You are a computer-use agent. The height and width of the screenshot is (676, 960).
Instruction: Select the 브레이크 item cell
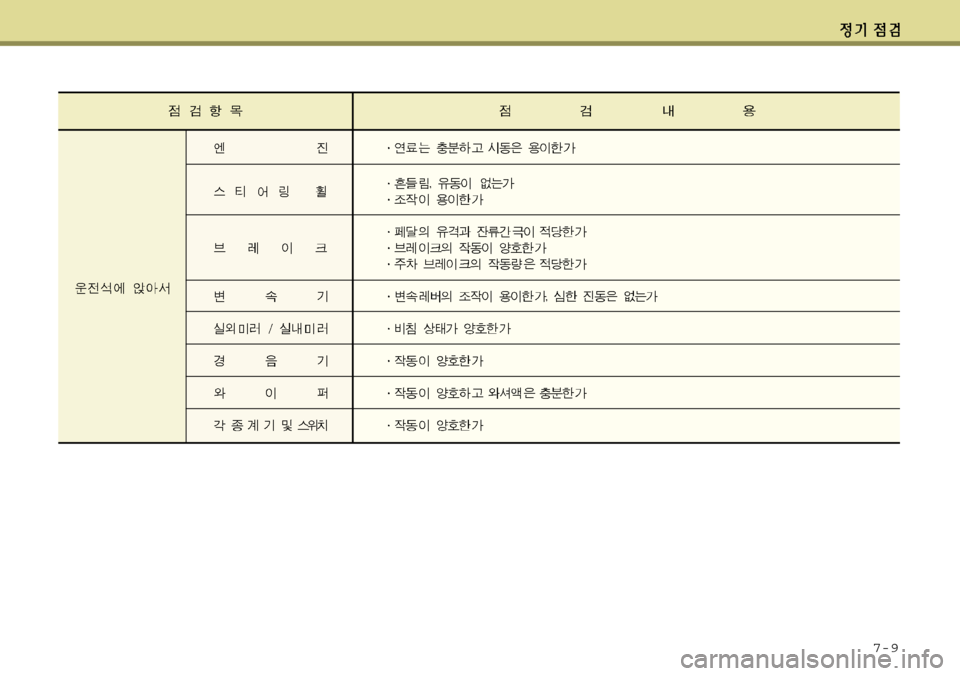[x=270, y=248]
